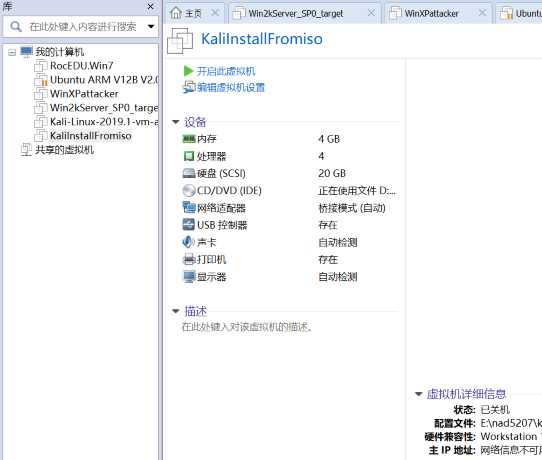Image resolution: width=542 pixels, height=460 pixels.
Task: Click the 内存 memory device label
Action: coord(207,139)
